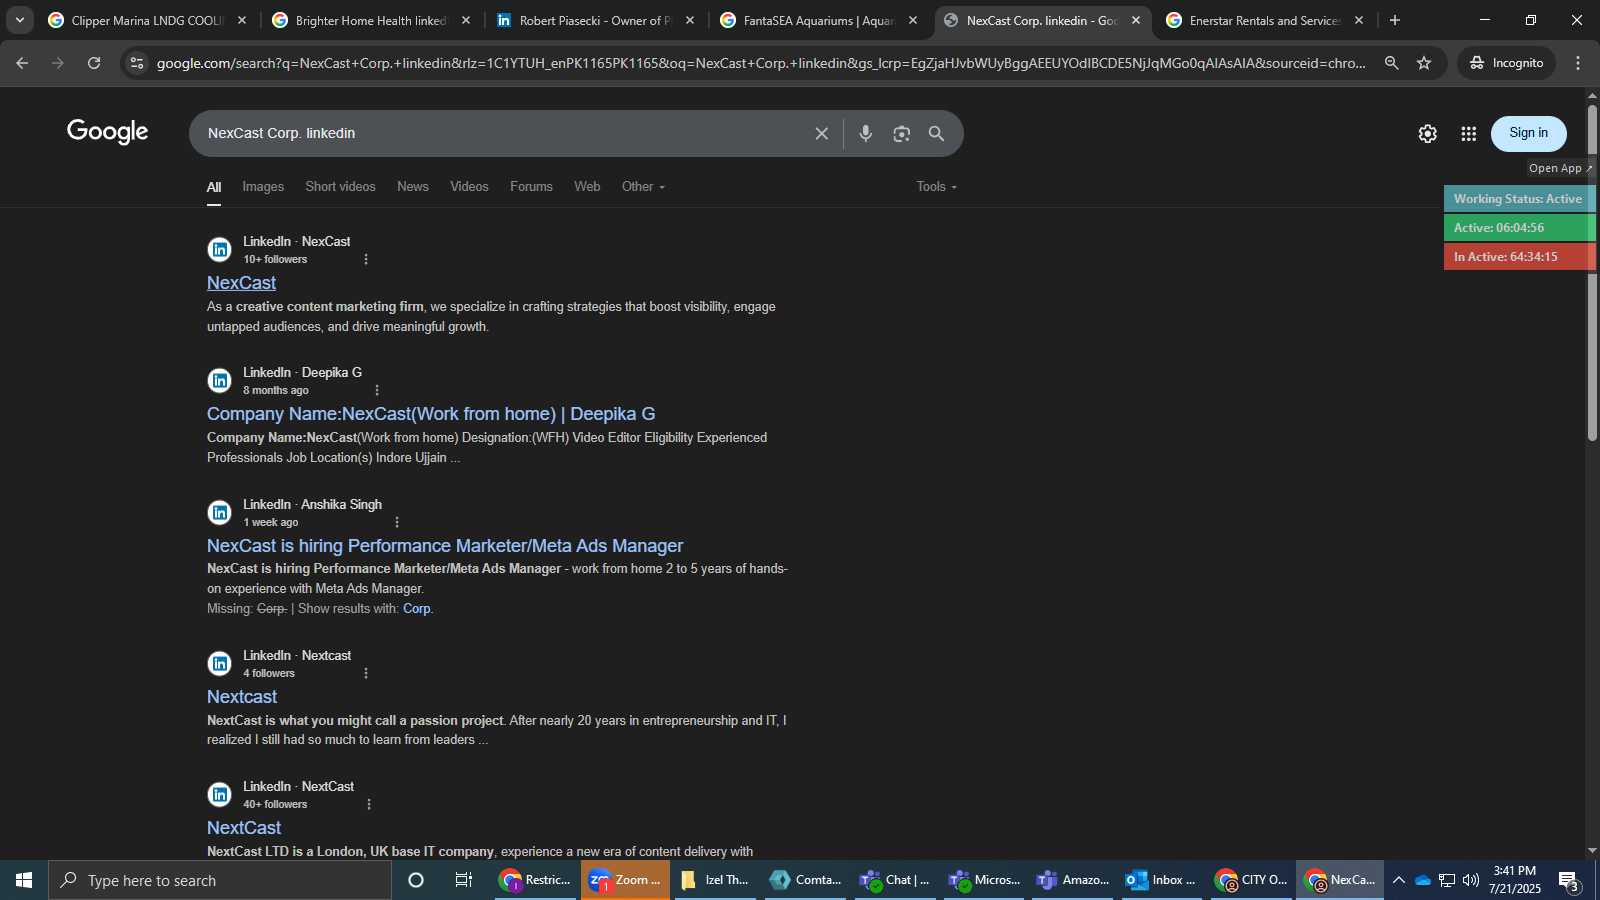
Task: Show hidden system tray icons
Action: 1399,880
